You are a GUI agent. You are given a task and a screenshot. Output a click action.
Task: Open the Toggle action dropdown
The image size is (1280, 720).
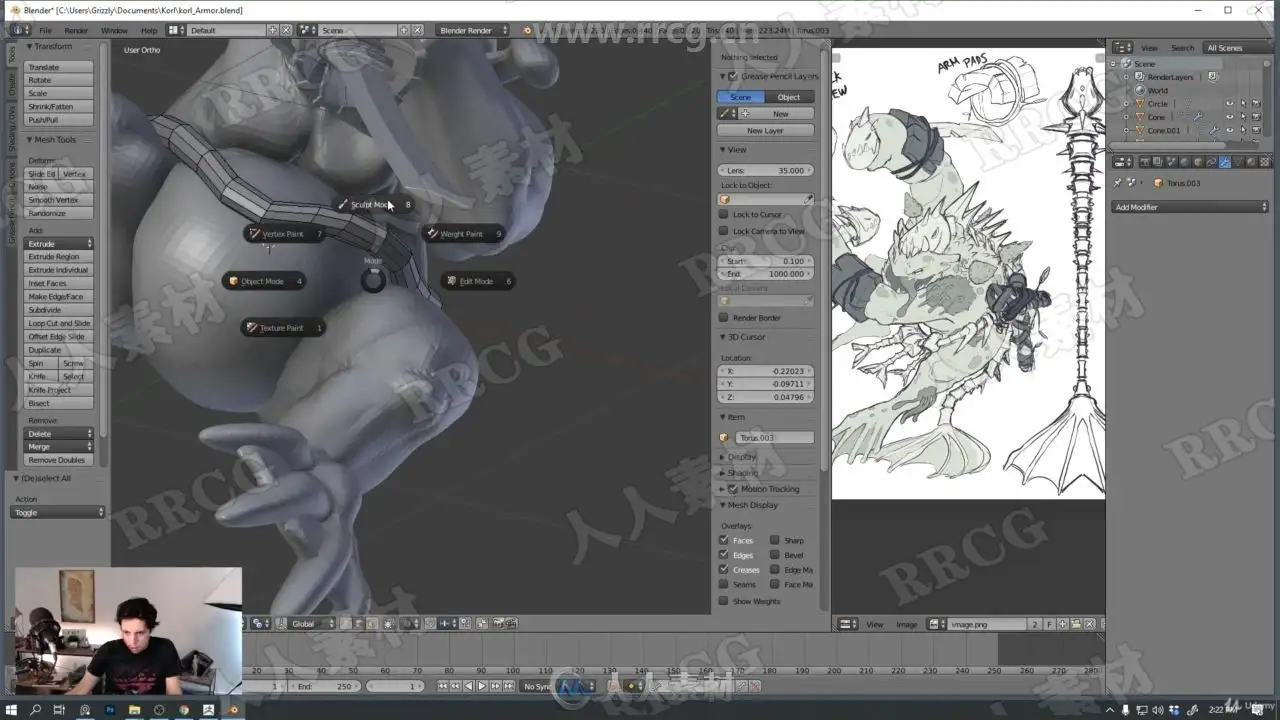pyautogui.click(x=59, y=513)
